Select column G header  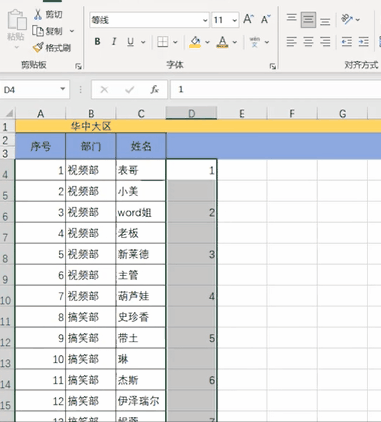(342, 114)
